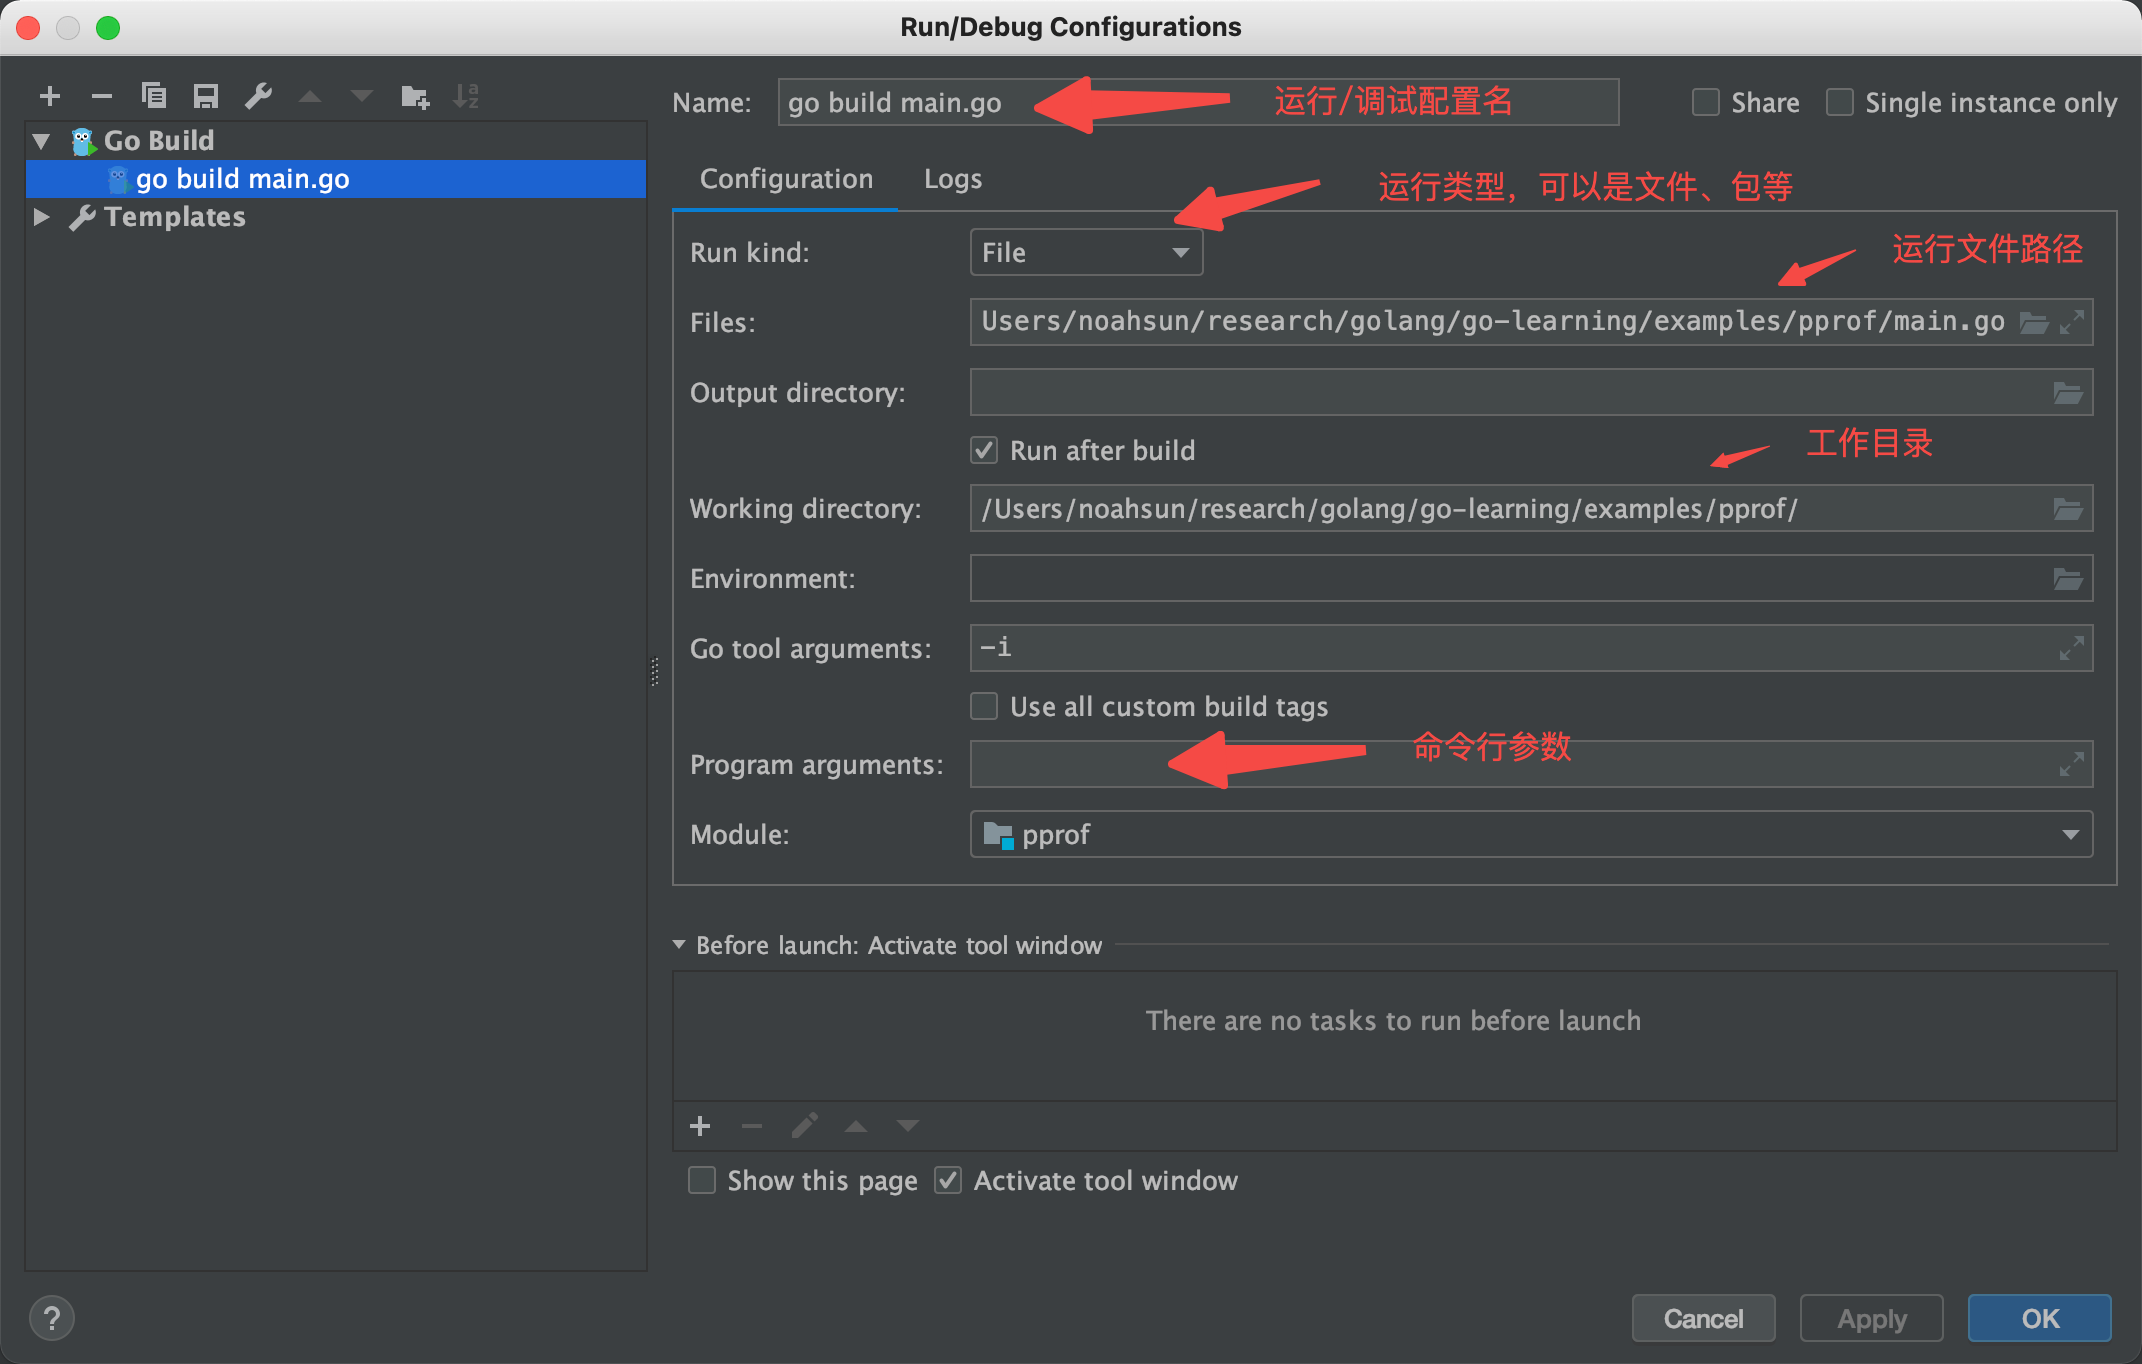Sort configurations alphabetically
Image resolution: width=2142 pixels, height=1364 pixels.
466,95
